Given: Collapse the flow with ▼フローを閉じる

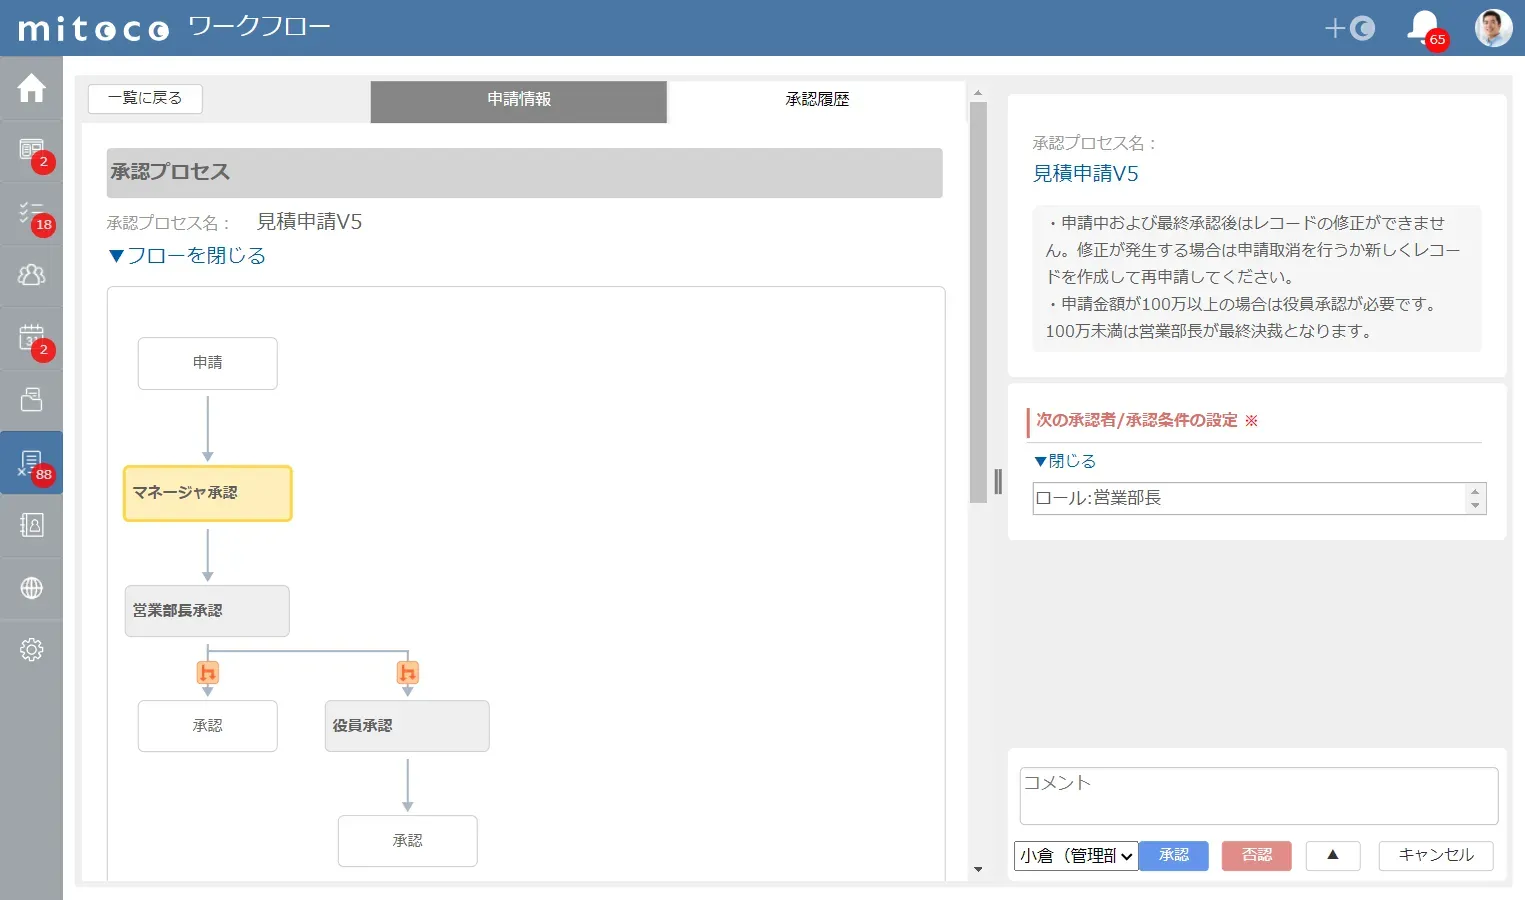Looking at the screenshot, I should [187, 256].
